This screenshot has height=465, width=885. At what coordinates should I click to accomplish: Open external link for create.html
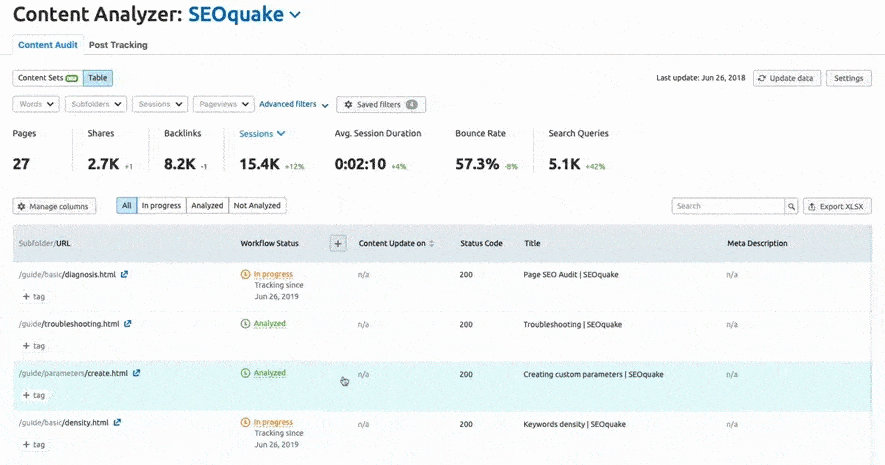(x=136, y=373)
